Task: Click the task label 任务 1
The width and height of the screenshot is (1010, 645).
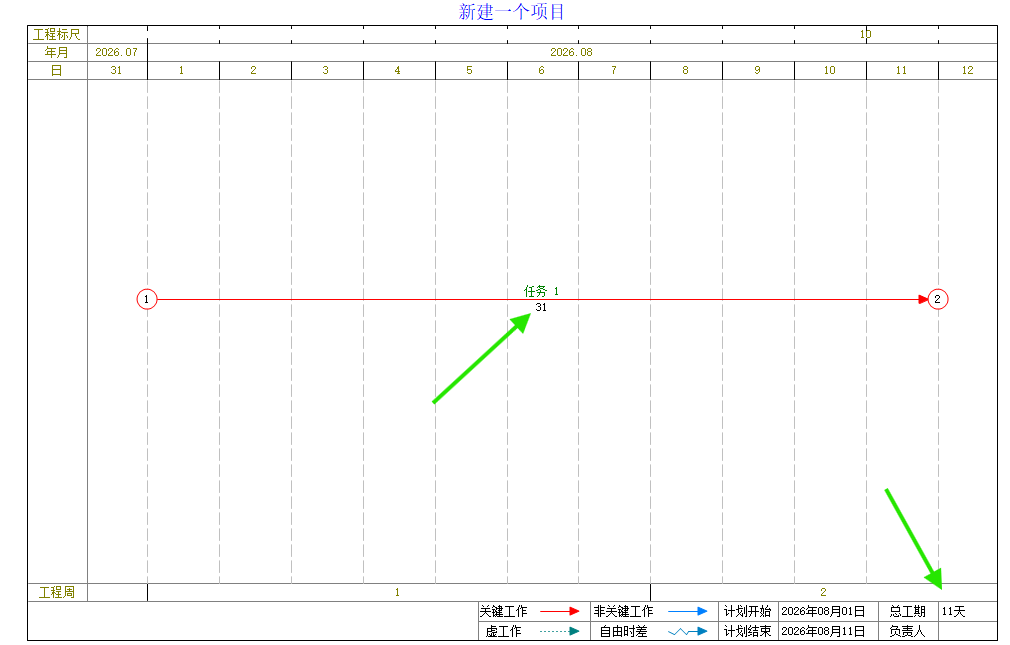Action: (541, 291)
